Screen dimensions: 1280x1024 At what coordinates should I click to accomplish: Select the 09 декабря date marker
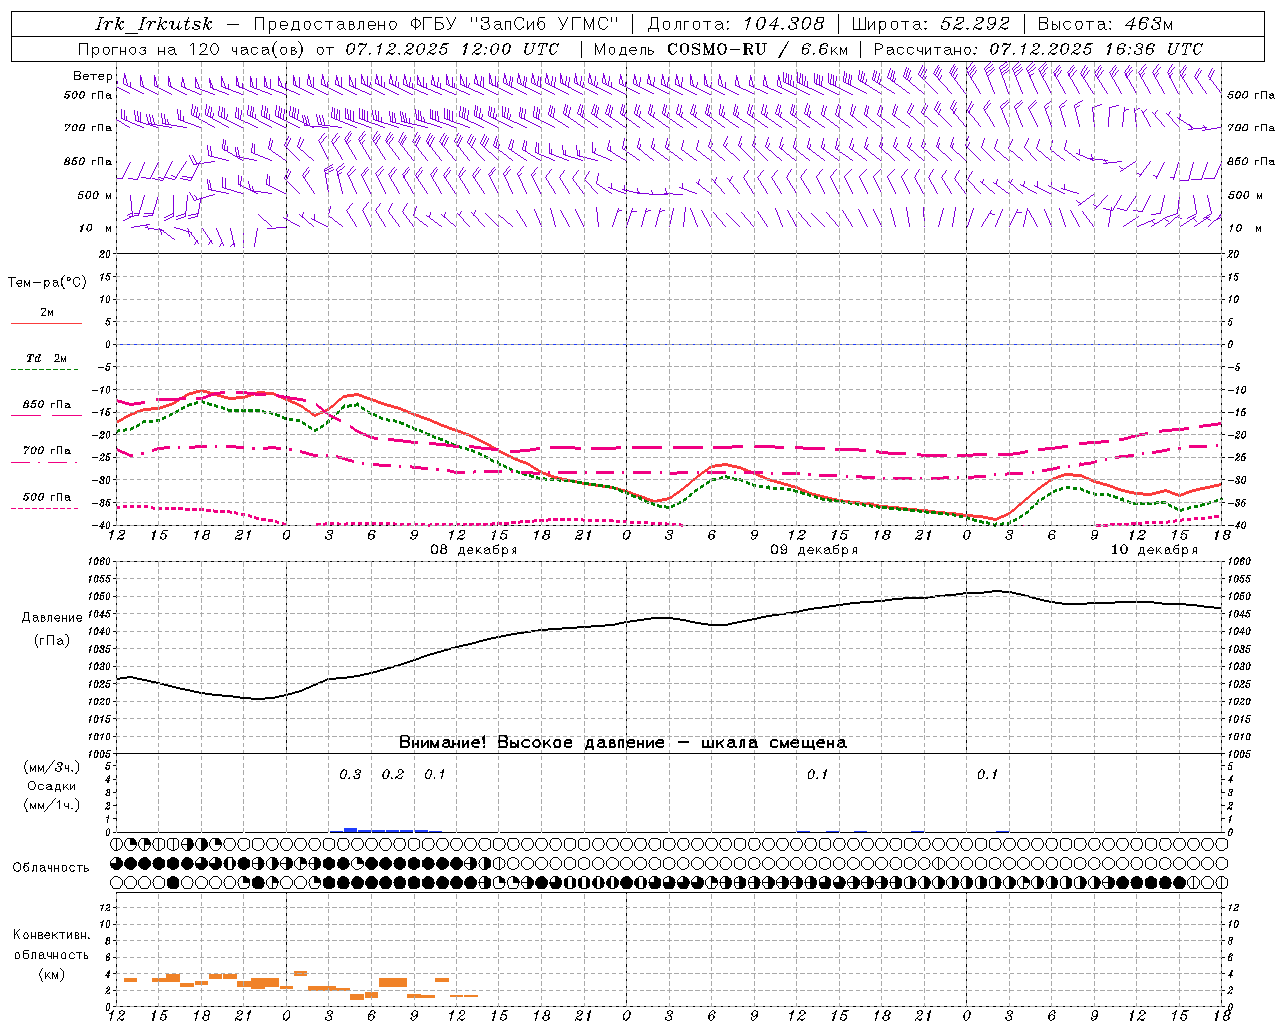813,550
